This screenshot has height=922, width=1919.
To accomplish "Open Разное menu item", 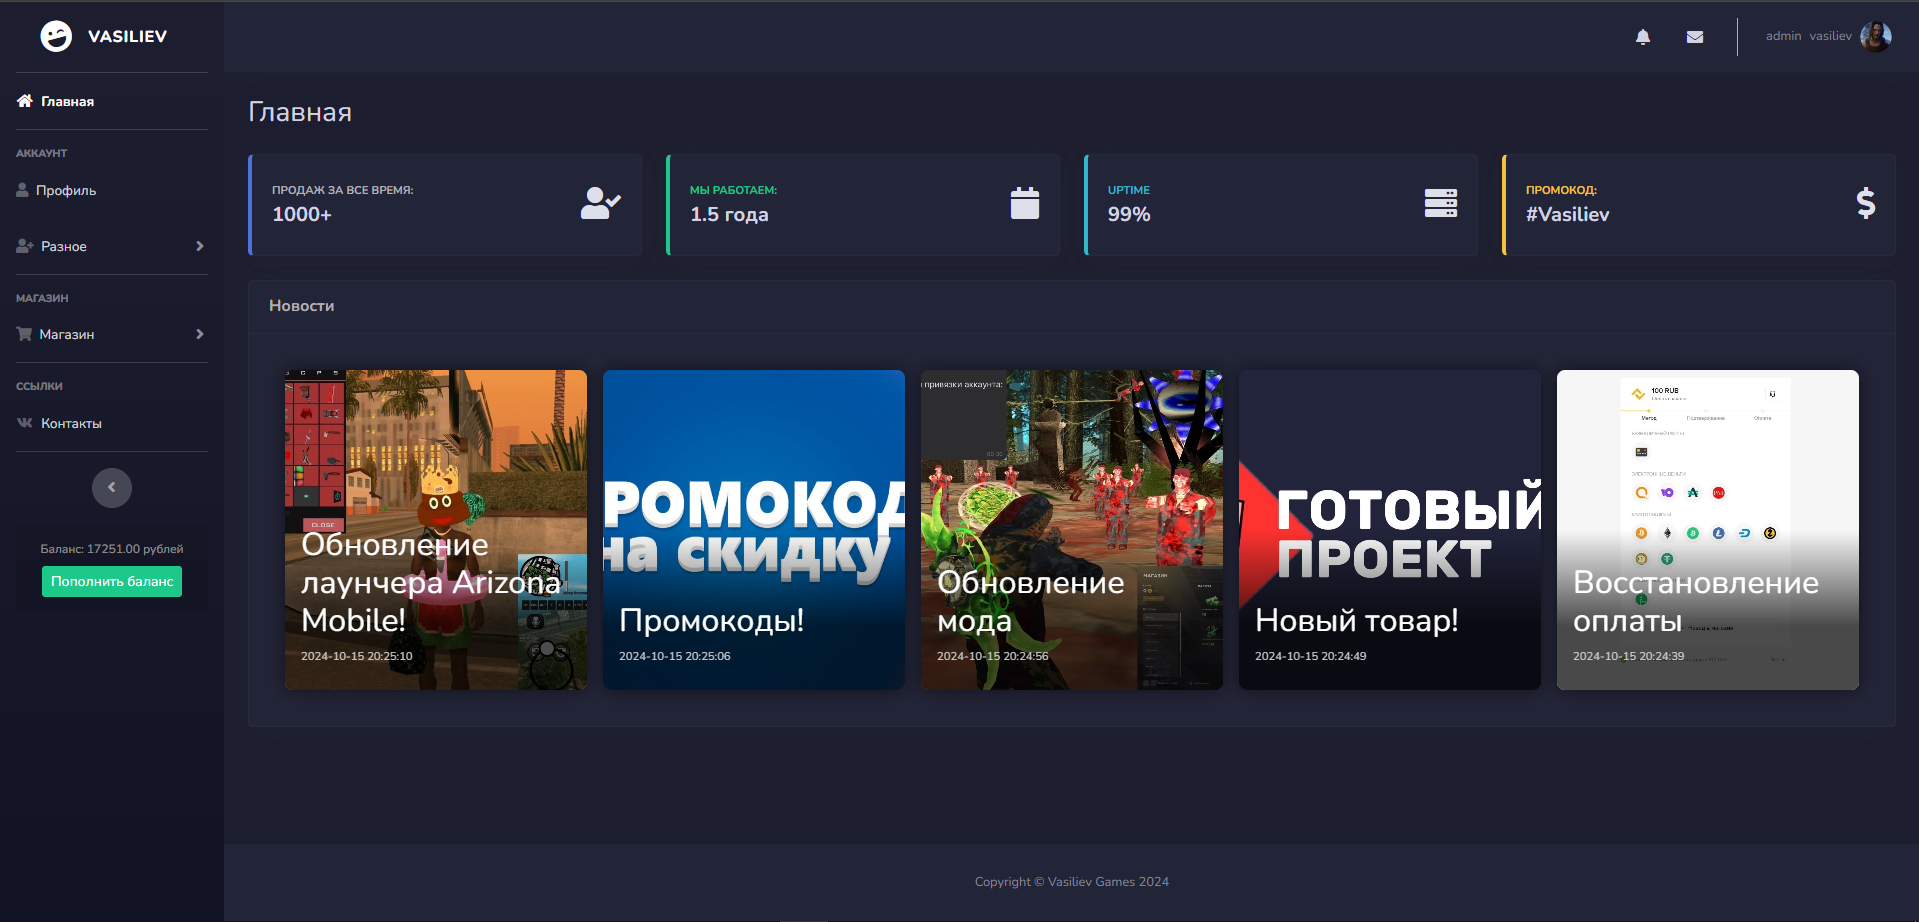I will tap(112, 246).
